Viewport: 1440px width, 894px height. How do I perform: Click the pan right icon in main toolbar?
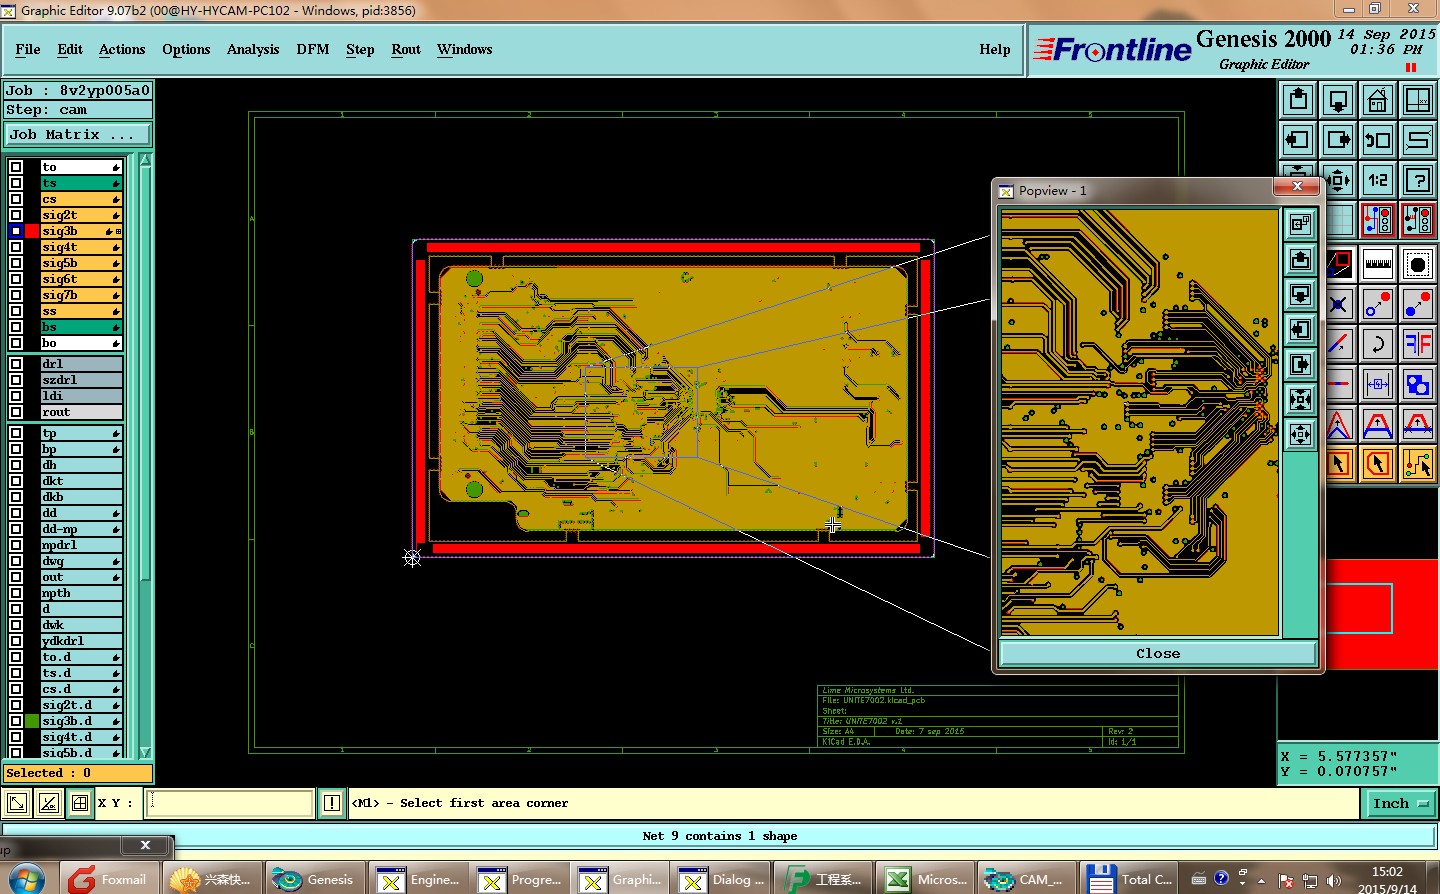(x=1338, y=140)
